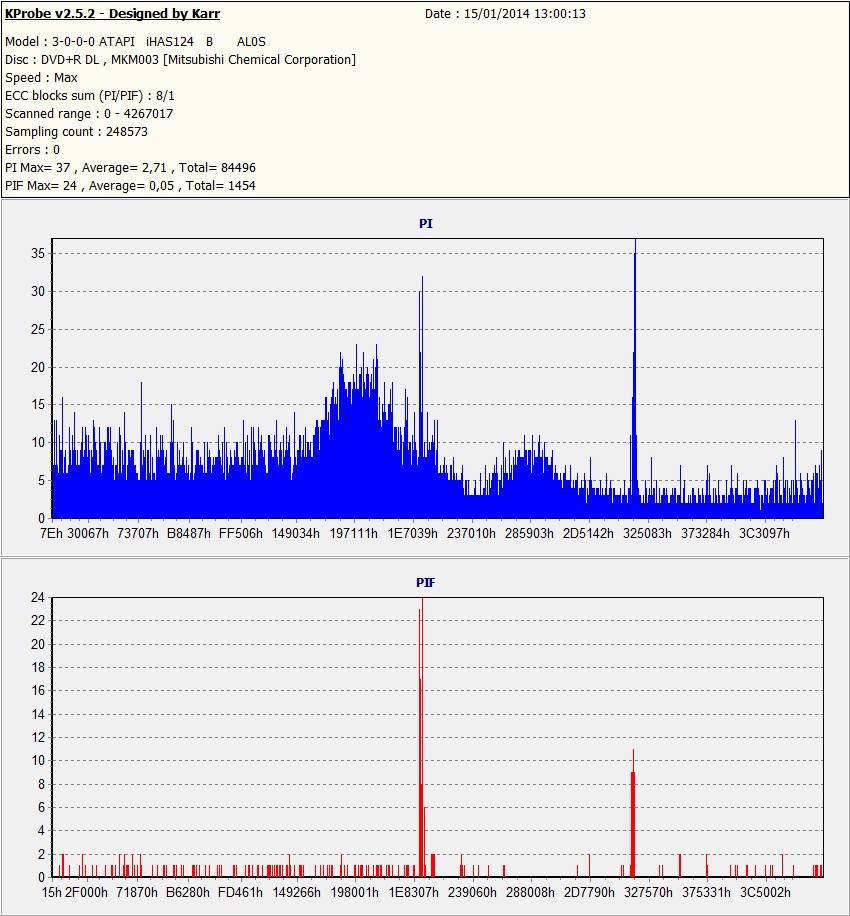This screenshot has width=850, height=916.
Task: Click PIF x-axis label 'FD461h'
Action: tap(240, 893)
